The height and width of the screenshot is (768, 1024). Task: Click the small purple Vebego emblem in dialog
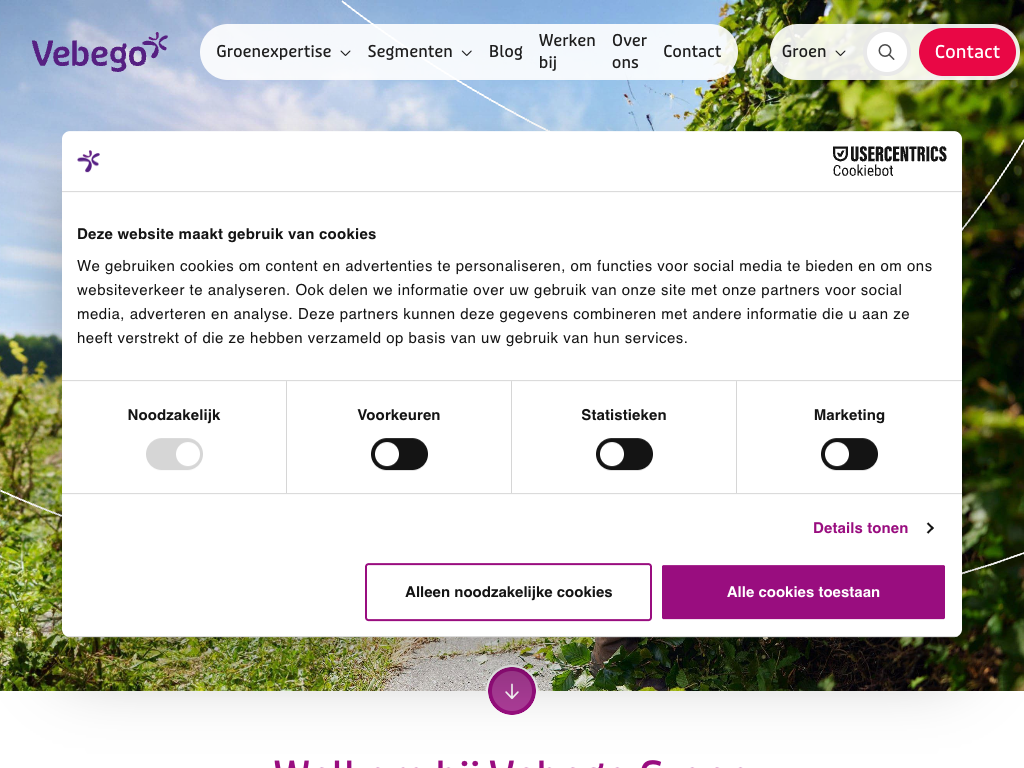[89, 161]
